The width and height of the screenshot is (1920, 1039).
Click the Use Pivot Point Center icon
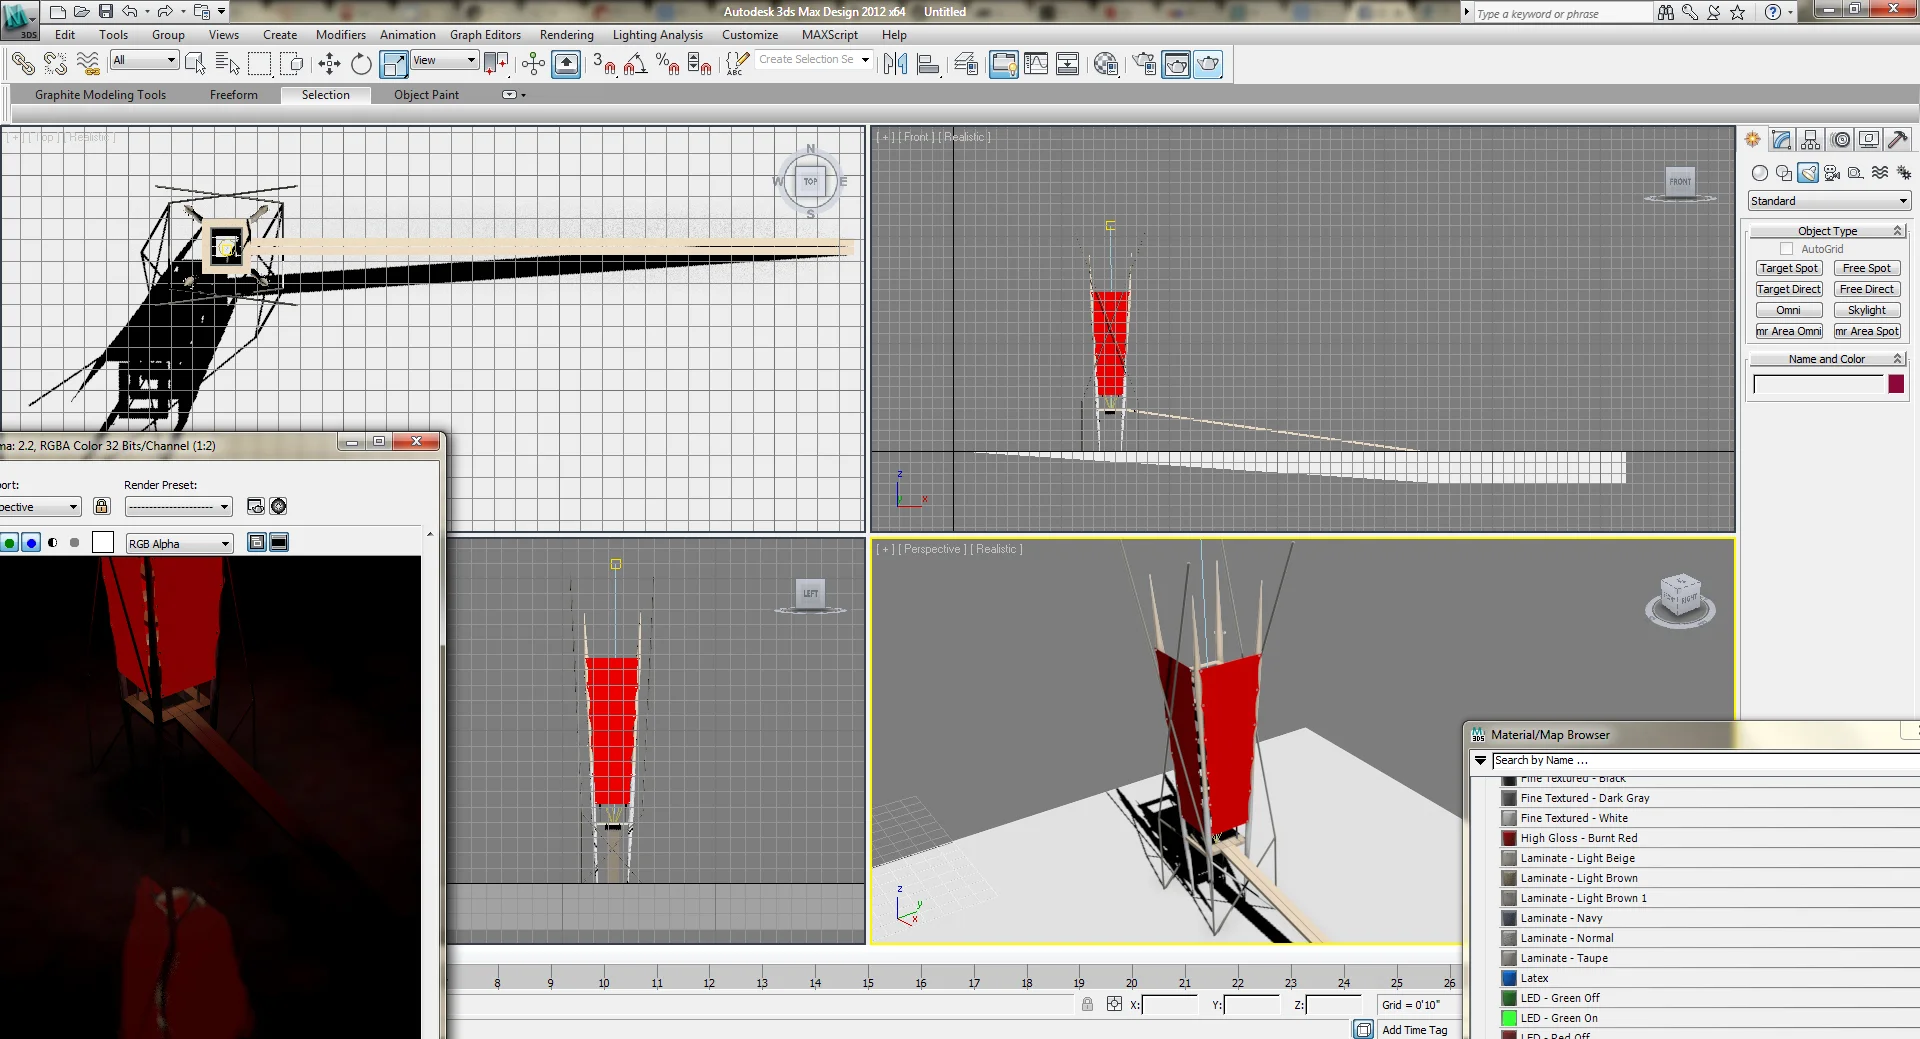click(x=496, y=64)
